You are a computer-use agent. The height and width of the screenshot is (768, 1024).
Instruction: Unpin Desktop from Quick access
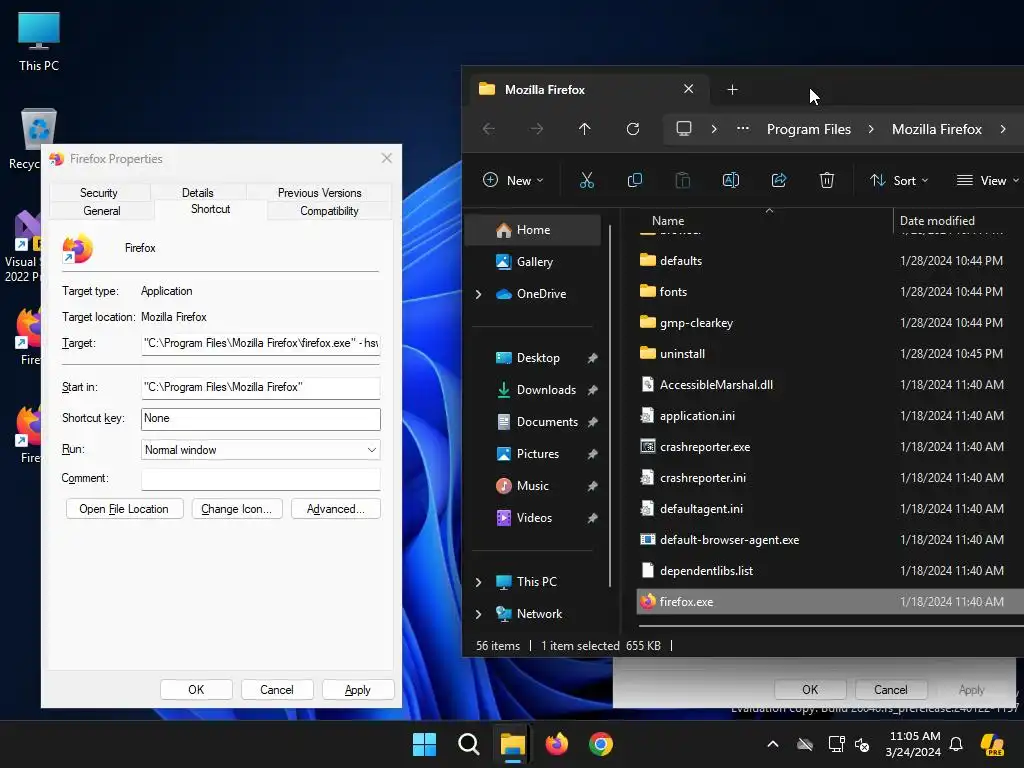pyautogui.click(x=592, y=358)
